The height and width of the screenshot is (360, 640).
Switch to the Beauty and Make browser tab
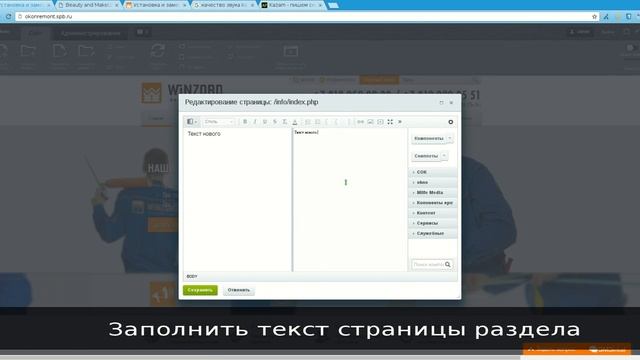point(88,5)
